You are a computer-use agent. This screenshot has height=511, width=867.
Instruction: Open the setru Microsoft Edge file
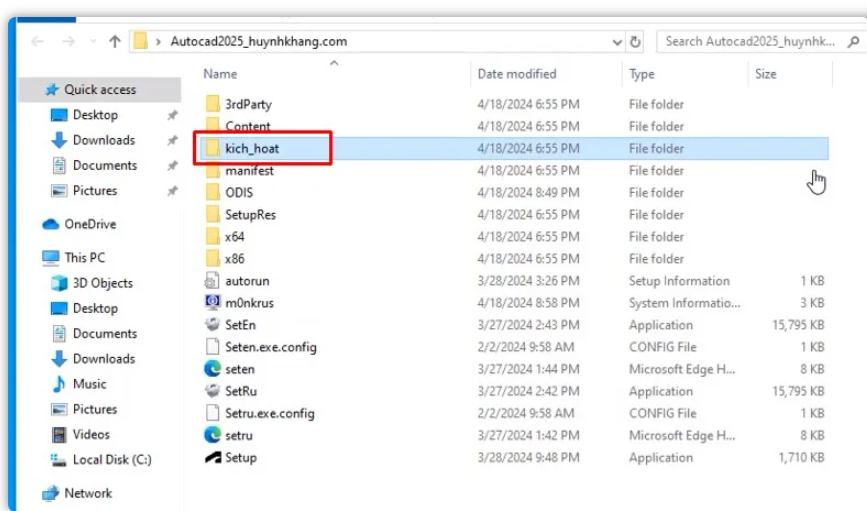pyautogui.click(x=238, y=435)
